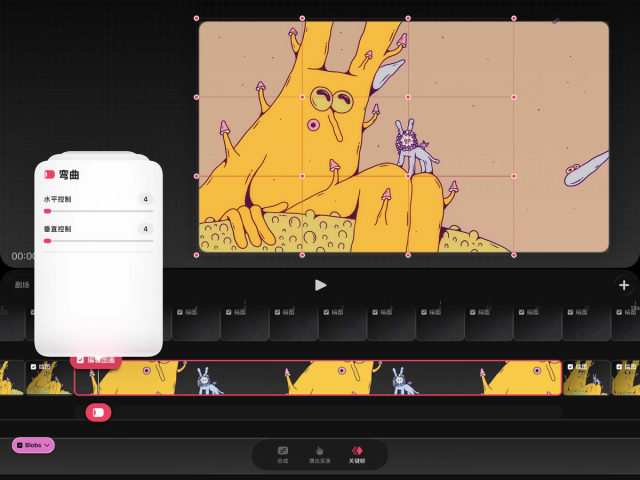Switch to the 合成 tab
The width and height of the screenshot is (640, 480).
pos(282,455)
